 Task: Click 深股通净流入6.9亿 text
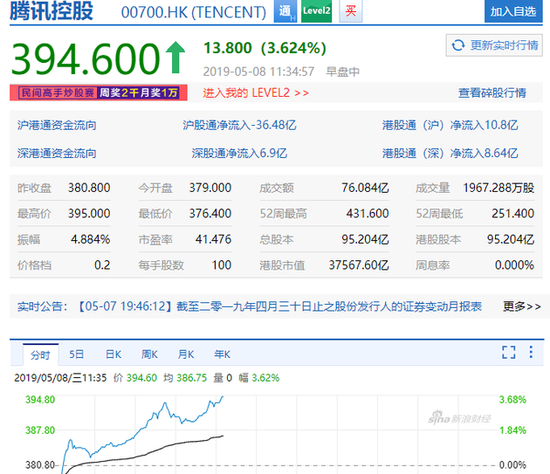[239, 153]
